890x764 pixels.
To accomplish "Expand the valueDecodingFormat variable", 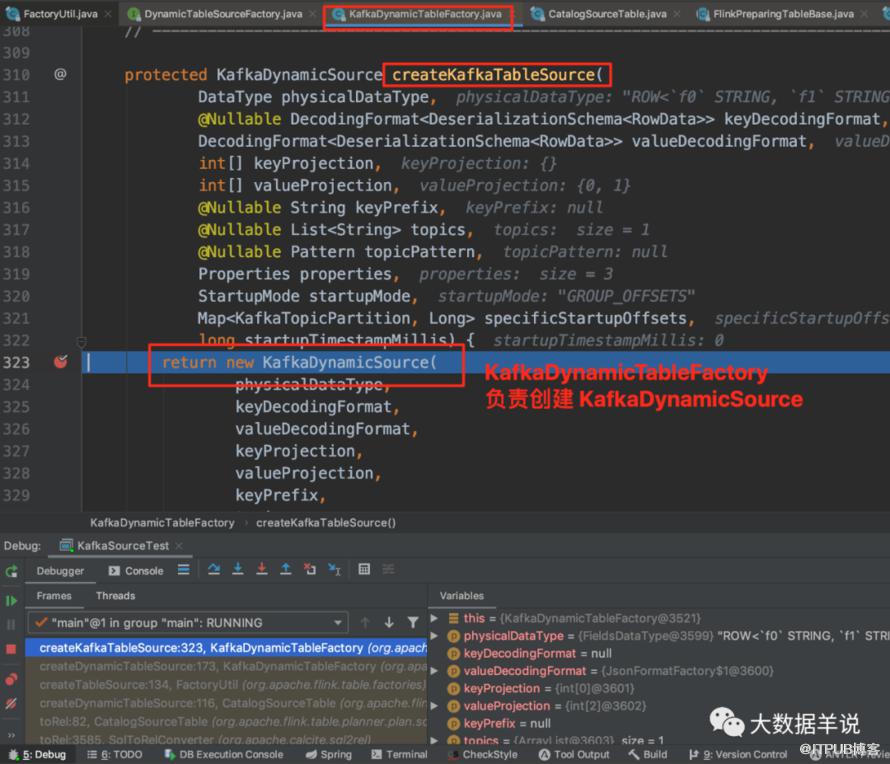I will (435, 671).
